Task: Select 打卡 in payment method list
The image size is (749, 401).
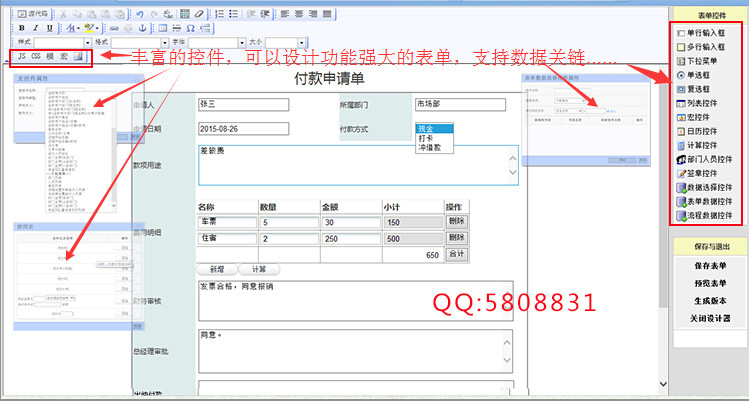Action: (434, 138)
